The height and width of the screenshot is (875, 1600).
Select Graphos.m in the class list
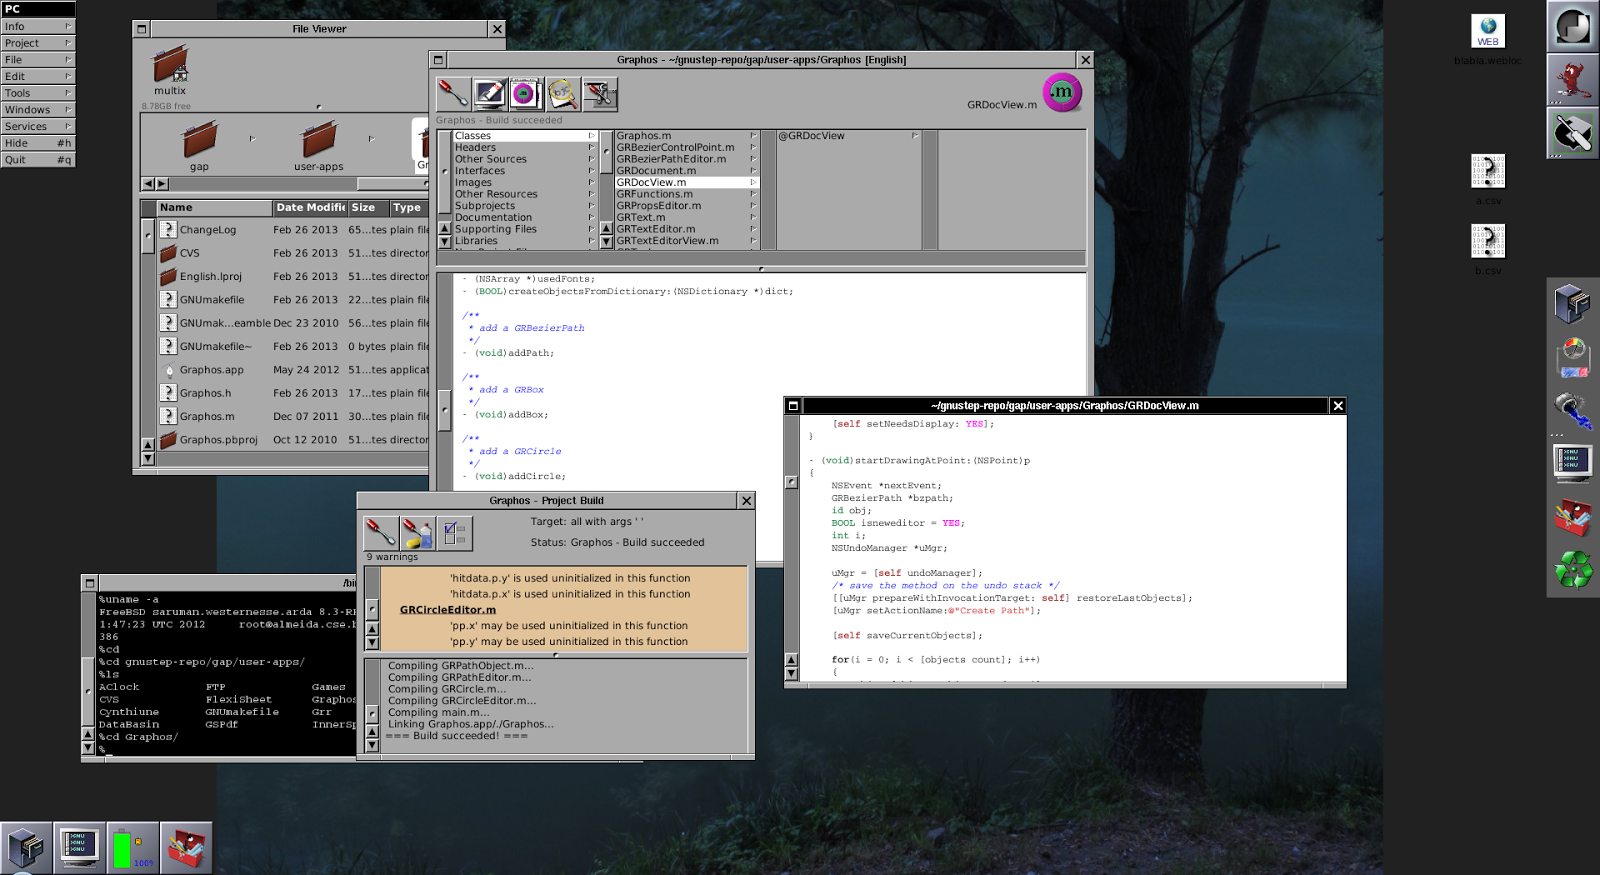click(687, 136)
